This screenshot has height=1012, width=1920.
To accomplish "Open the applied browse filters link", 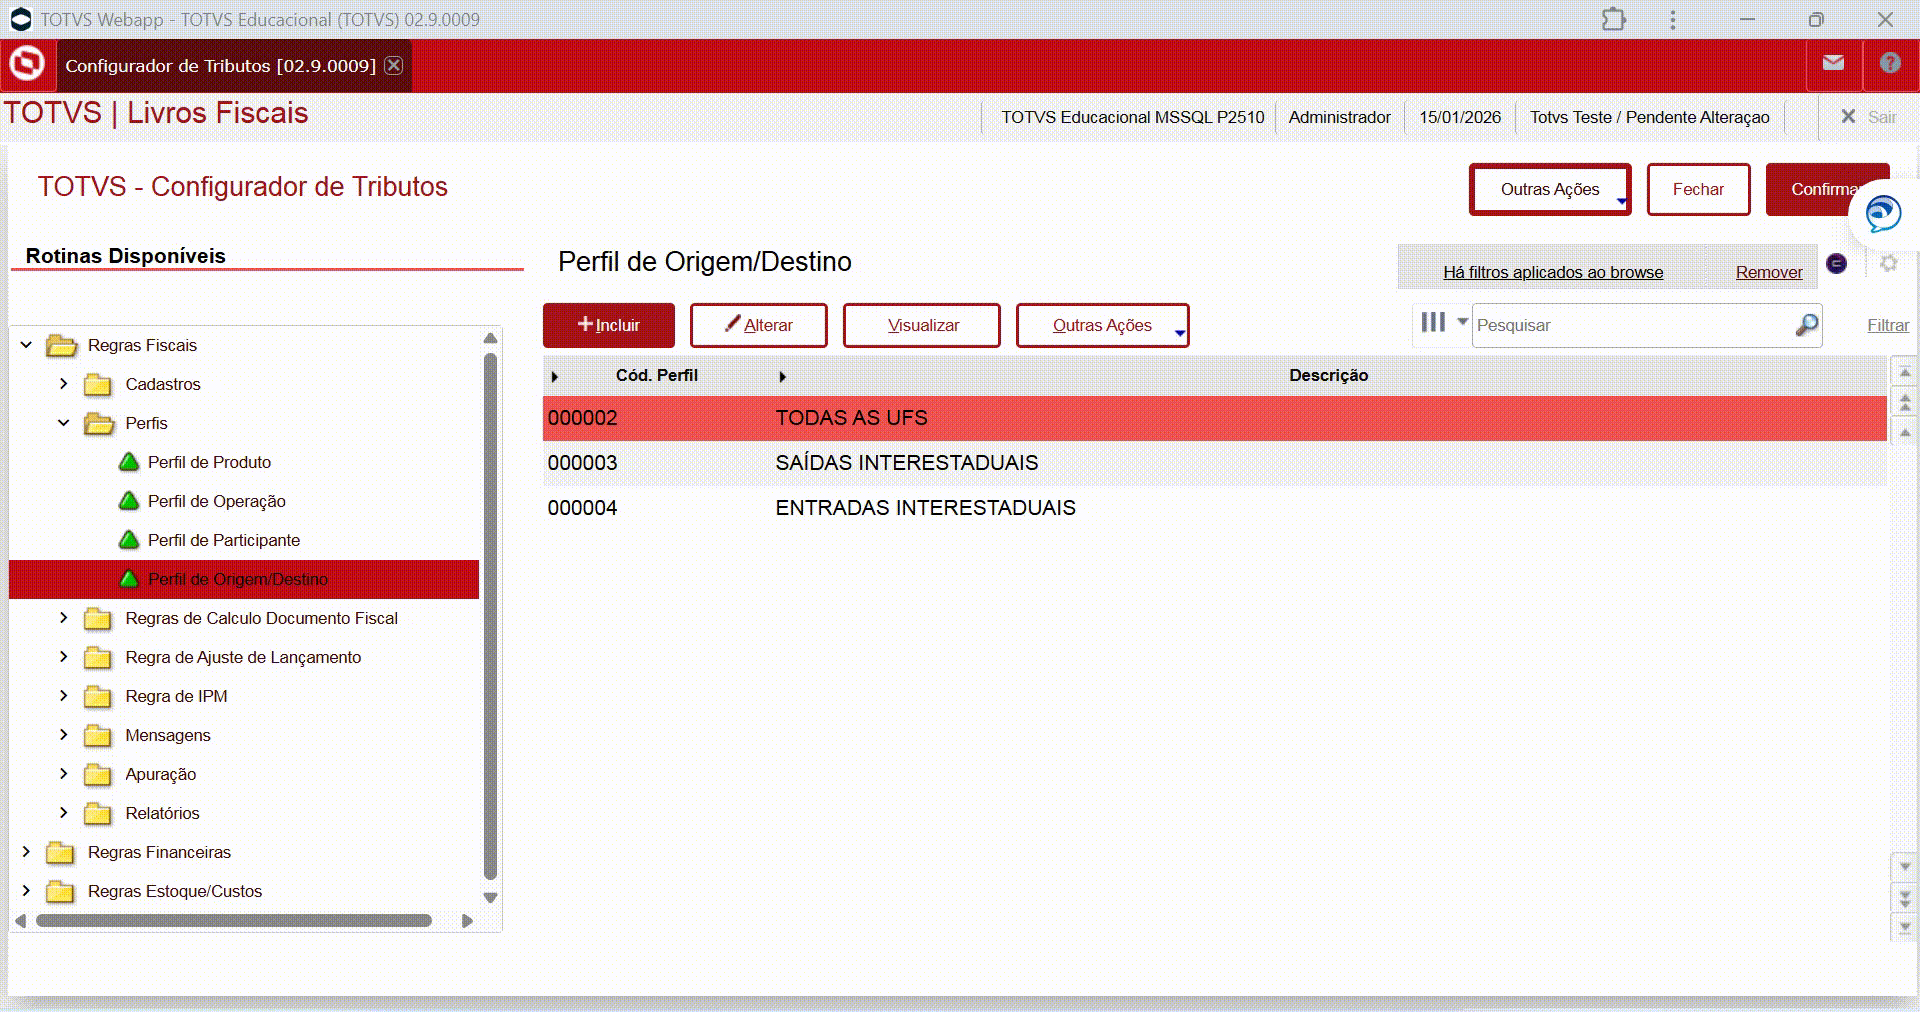I will (x=1553, y=272).
